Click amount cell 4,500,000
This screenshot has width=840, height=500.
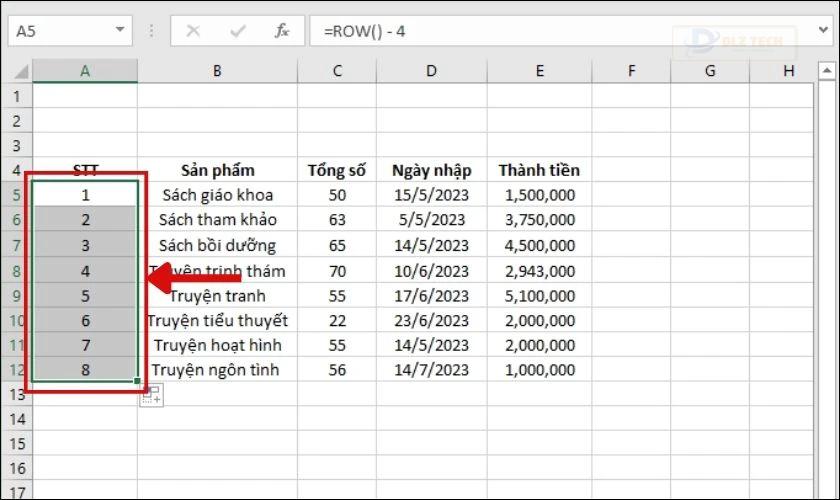[x=539, y=245]
